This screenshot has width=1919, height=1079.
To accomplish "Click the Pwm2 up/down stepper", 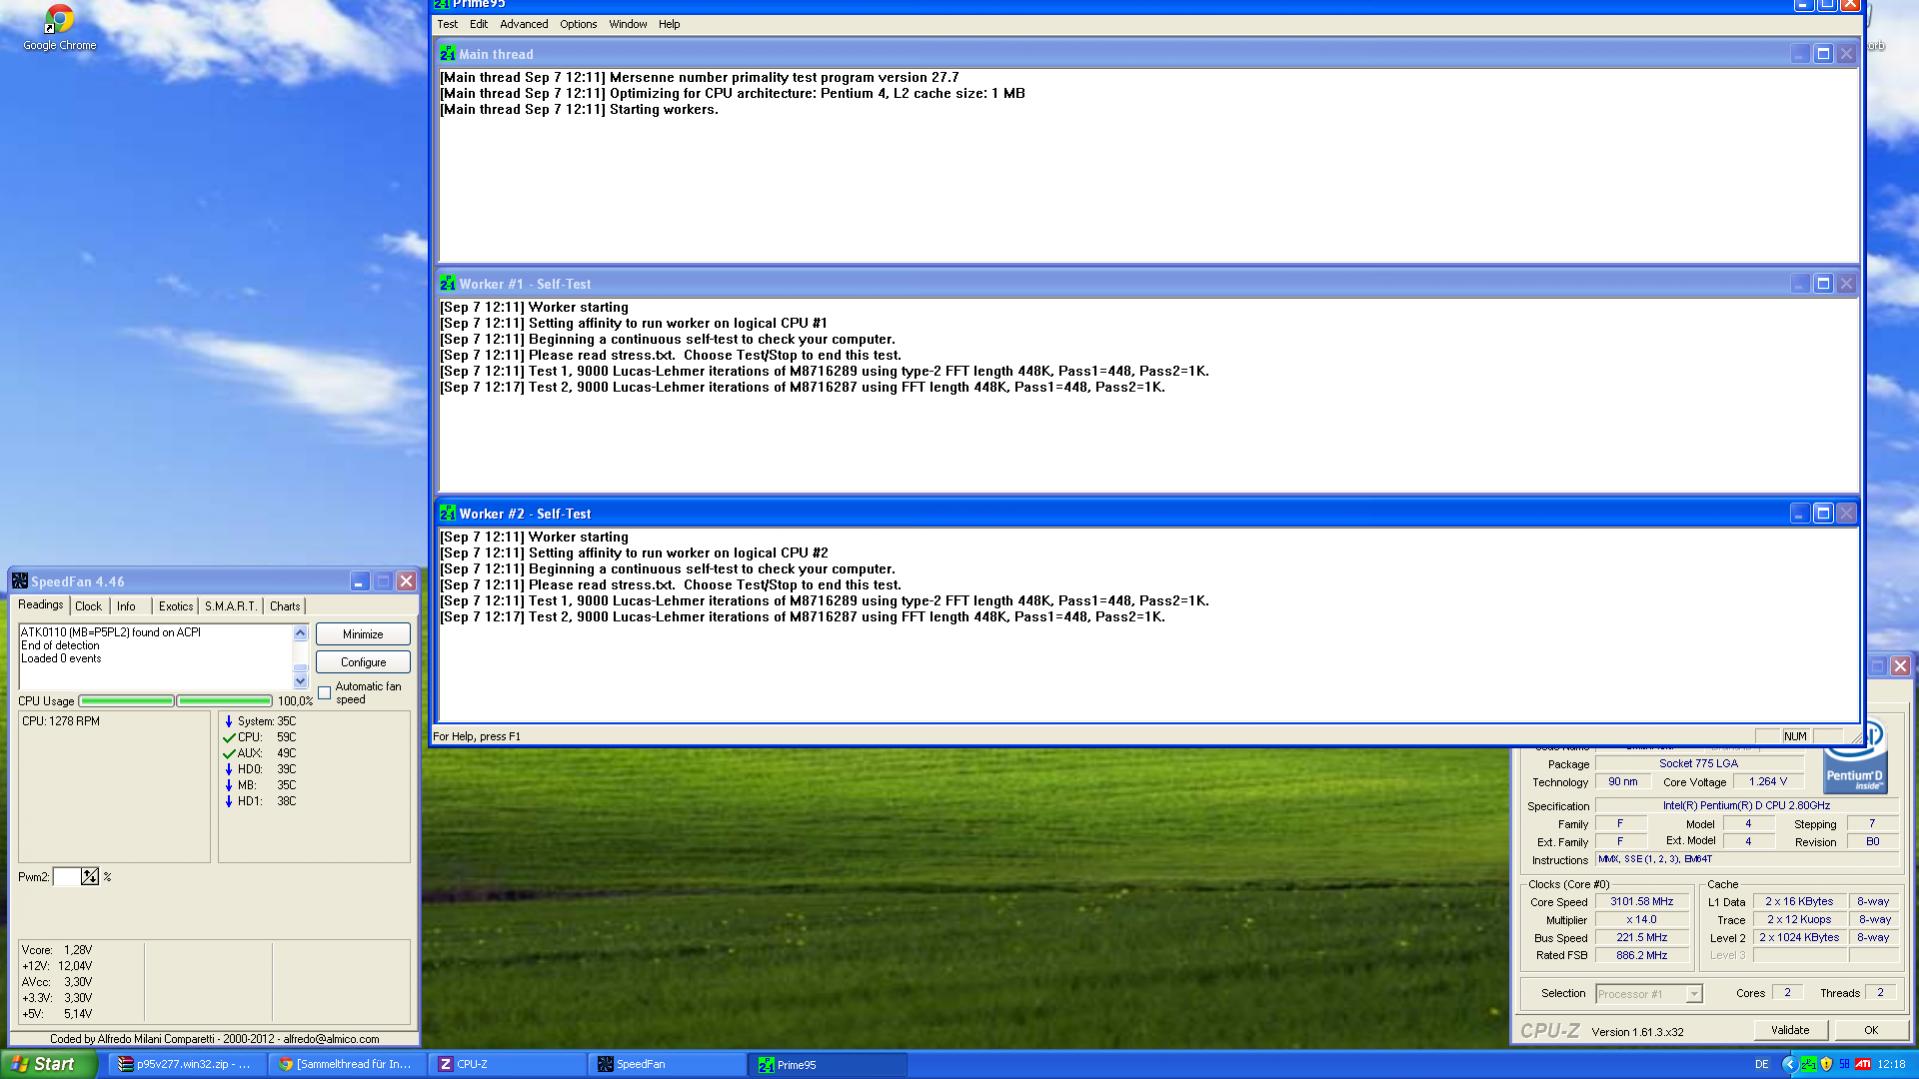I will pyautogui.click(x=90, y=877).
